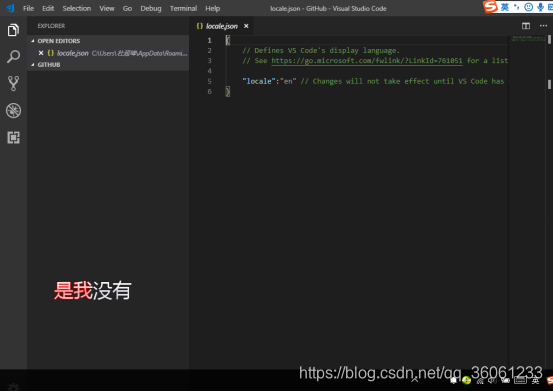The width and height of the screenshot is (553, 392).
Task: Toggle punctuation mode on Sogou IME bar
Action: (x=517, y=7)
